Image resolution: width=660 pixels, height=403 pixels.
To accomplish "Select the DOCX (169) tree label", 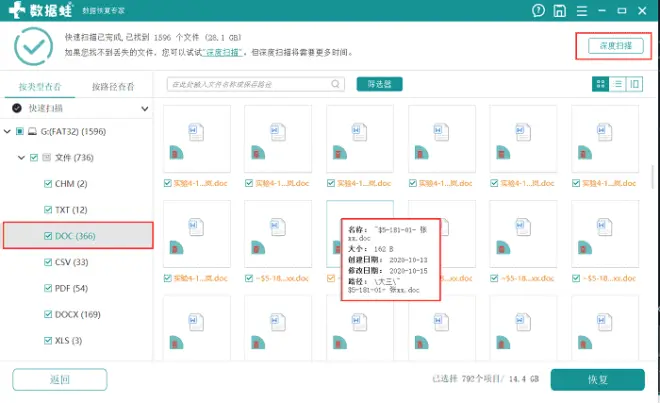I will (x=78, y=314).
